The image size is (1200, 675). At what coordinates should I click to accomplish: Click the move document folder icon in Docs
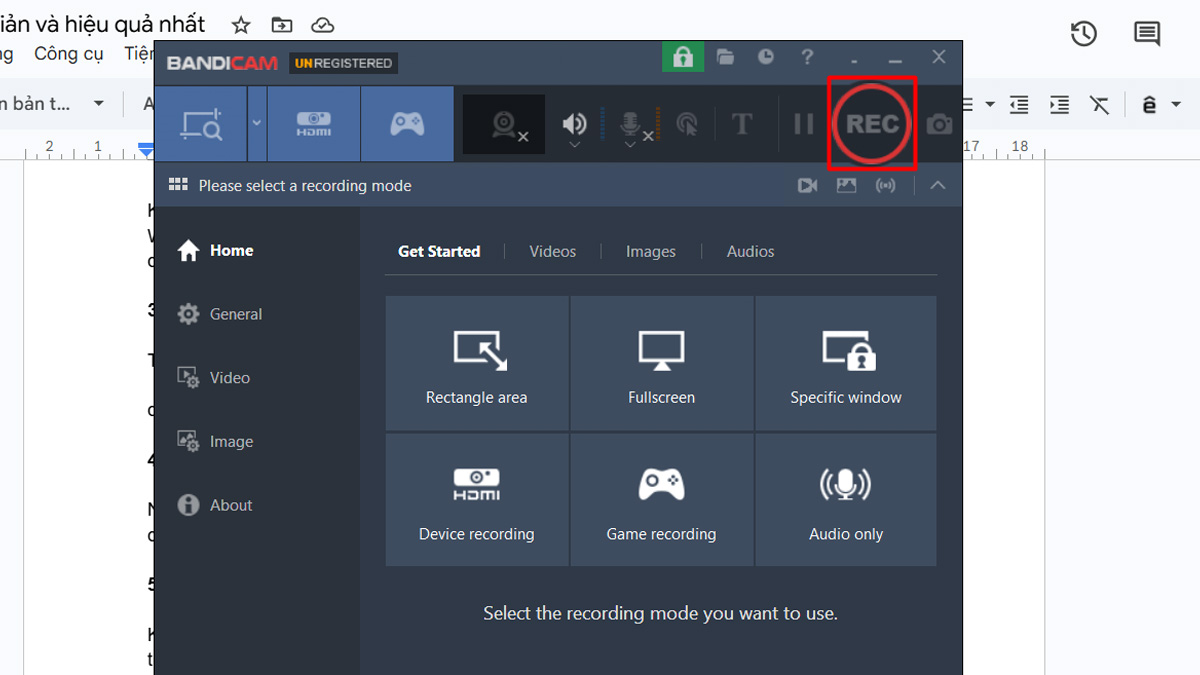click(282, 25)
